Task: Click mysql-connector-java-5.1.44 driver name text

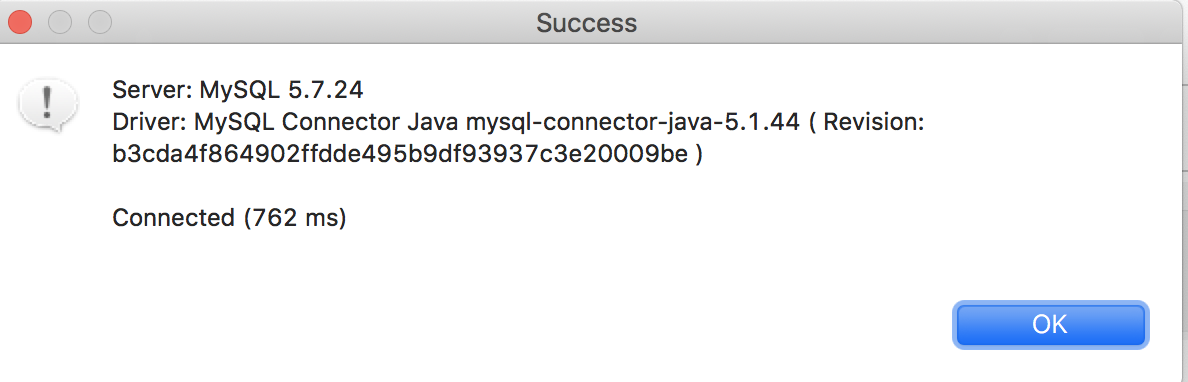Action: click(x=633, y=122)
